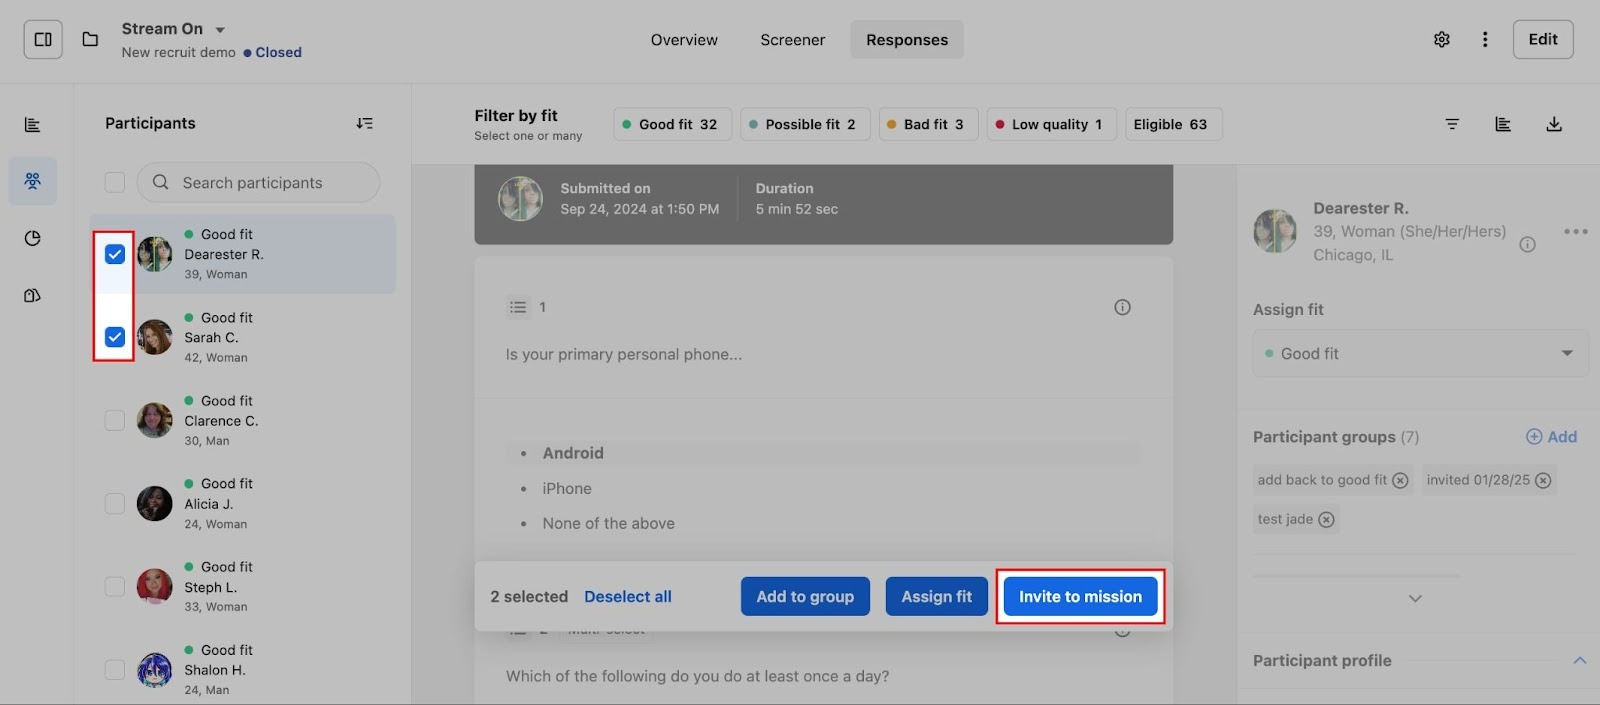The image size is (1600, 705).
Task: Click the folder icon beside Stream On
Action: pyautogui.click(x=90, y=40)
